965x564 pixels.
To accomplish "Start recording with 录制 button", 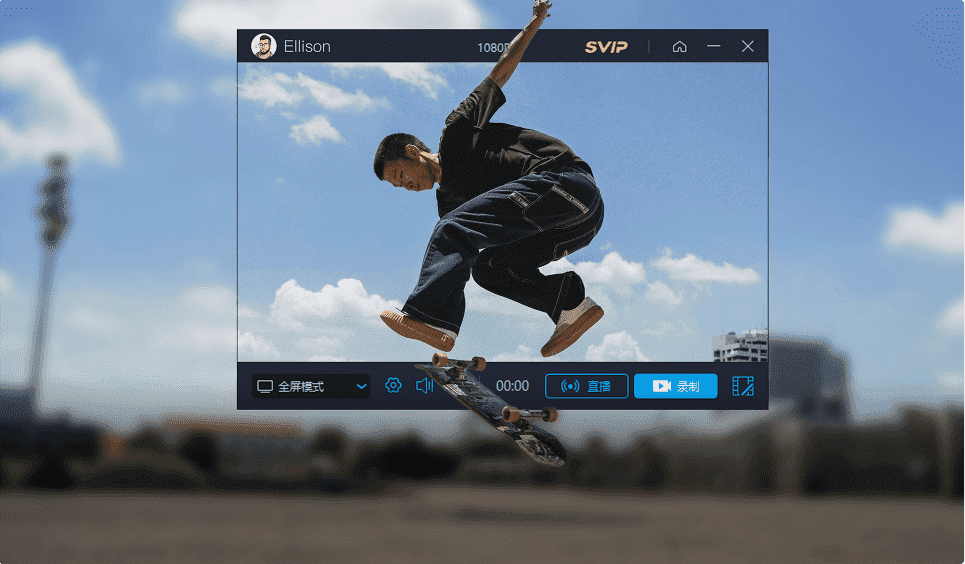I will point(675,386).
